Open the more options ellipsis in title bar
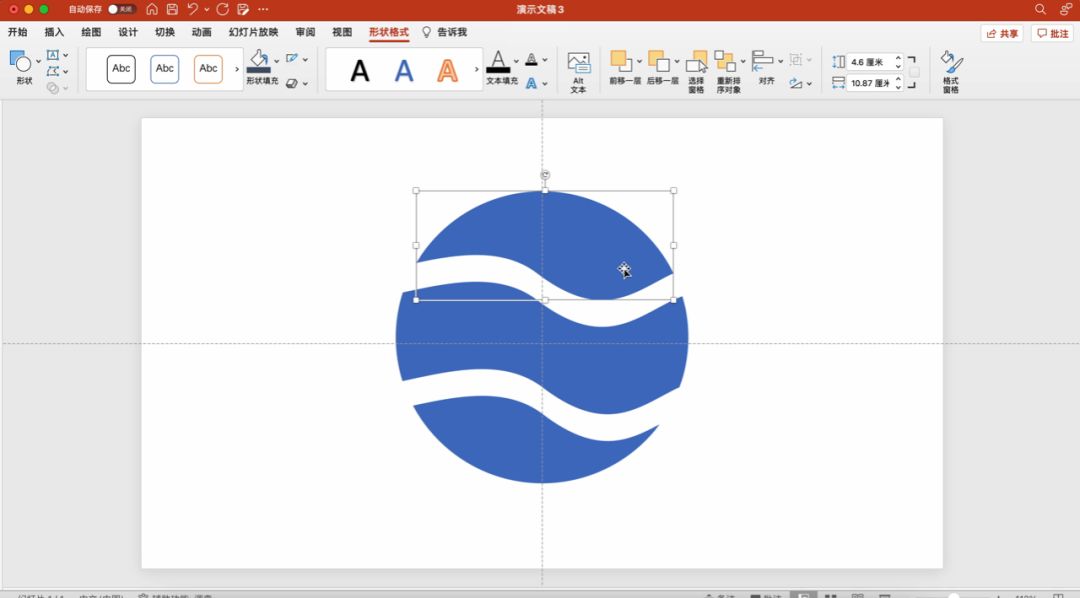 point(263,9)
